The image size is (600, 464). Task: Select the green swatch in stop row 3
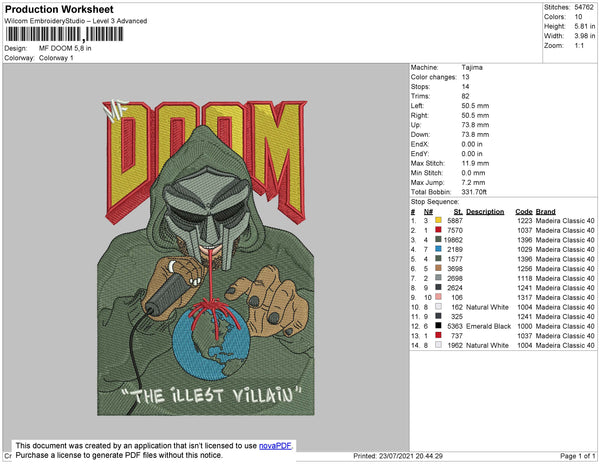438,239
